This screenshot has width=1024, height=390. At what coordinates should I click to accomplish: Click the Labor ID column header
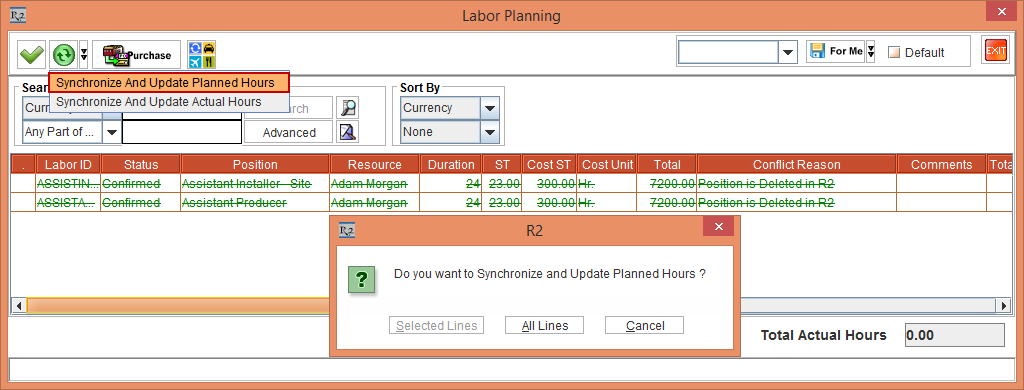(68, 165)
